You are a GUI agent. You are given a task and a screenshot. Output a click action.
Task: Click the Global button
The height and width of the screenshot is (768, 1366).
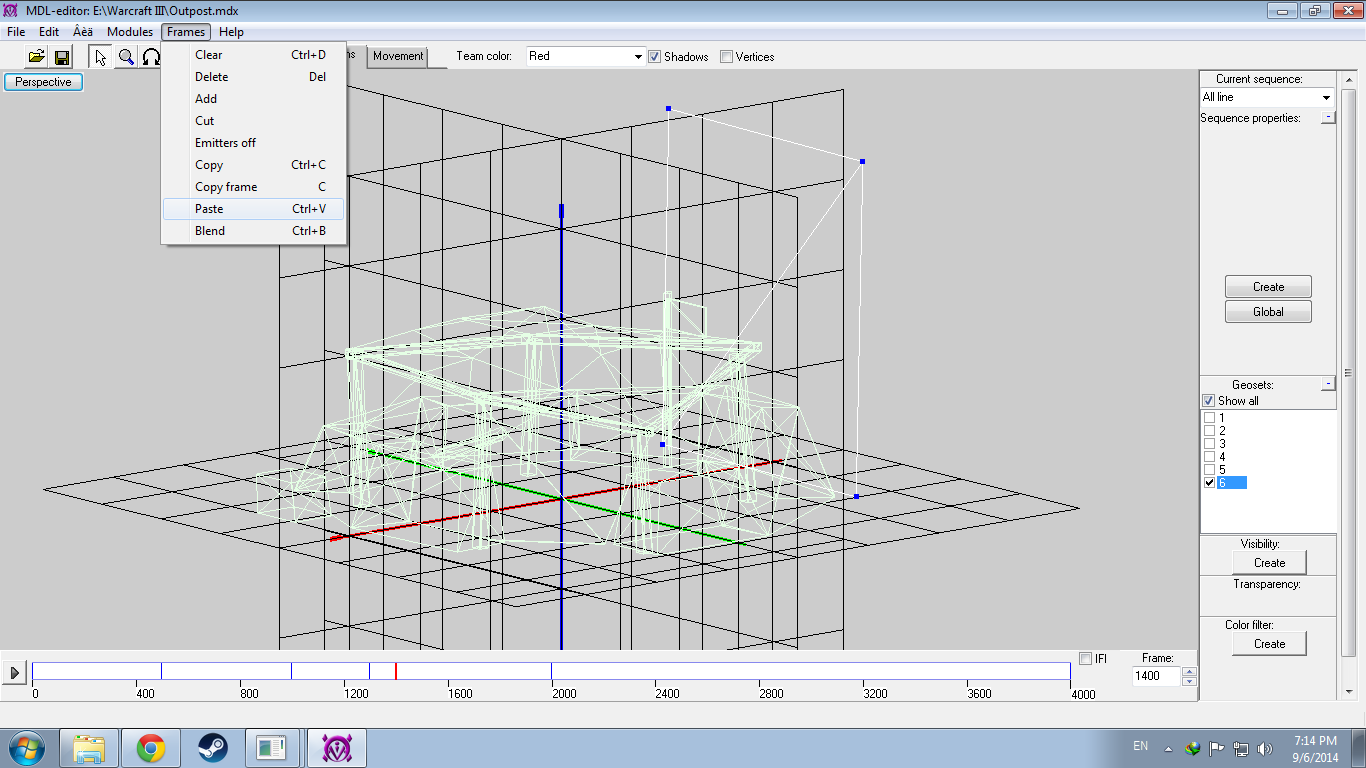point(1268,312)
